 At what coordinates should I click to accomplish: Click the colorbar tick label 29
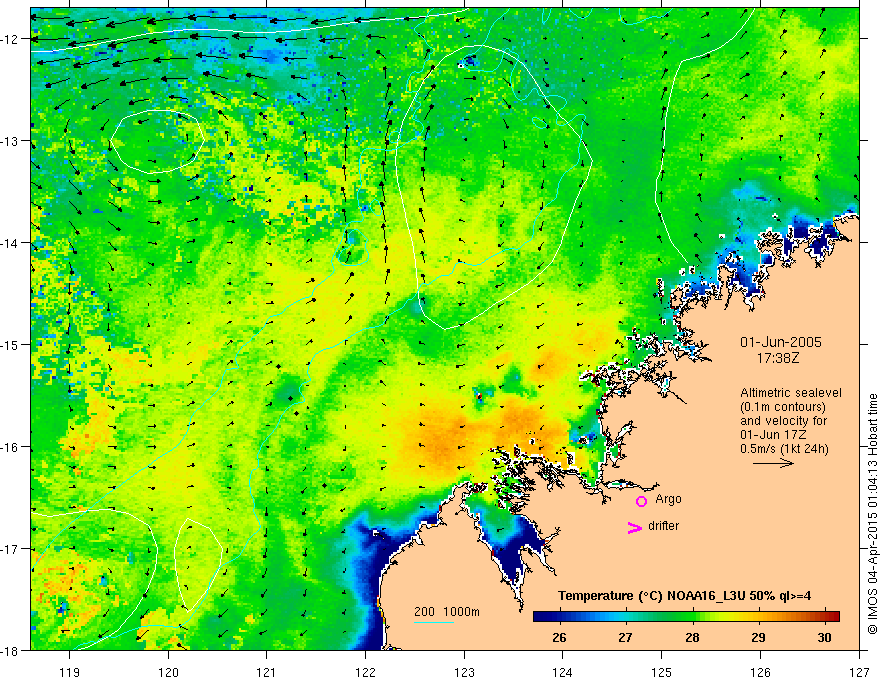758,638
